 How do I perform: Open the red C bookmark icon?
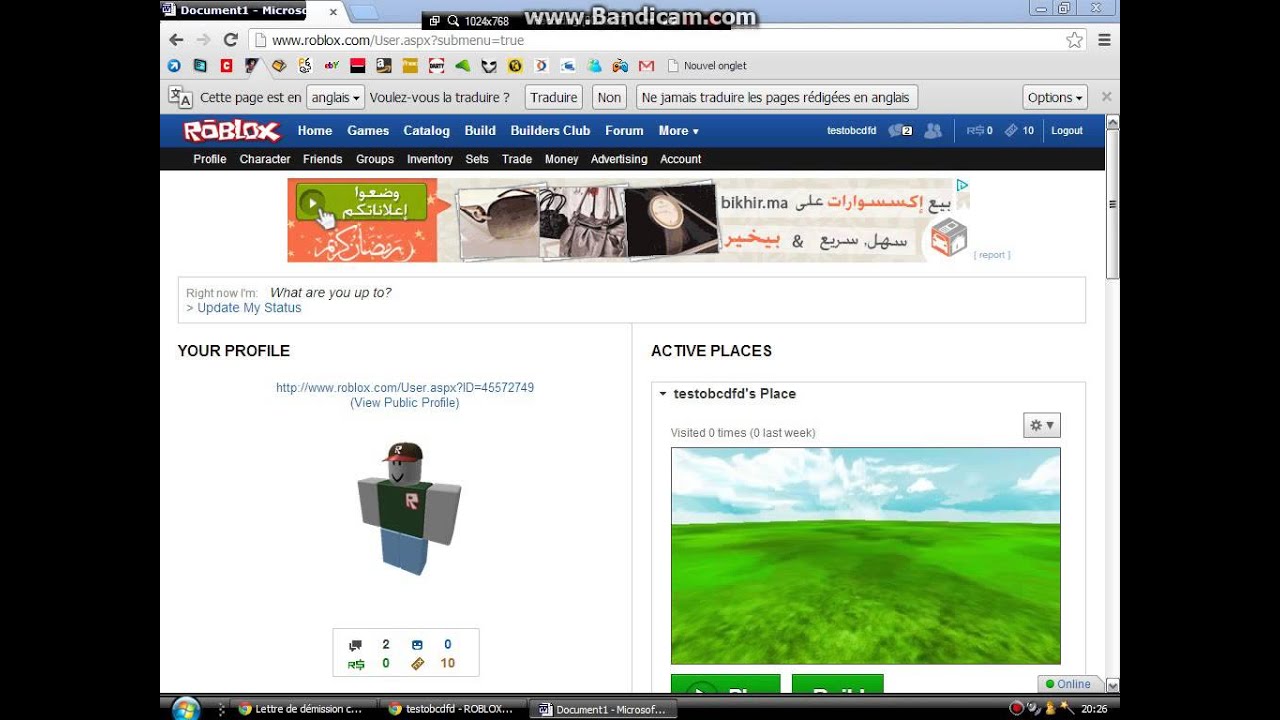pos(227,66)
